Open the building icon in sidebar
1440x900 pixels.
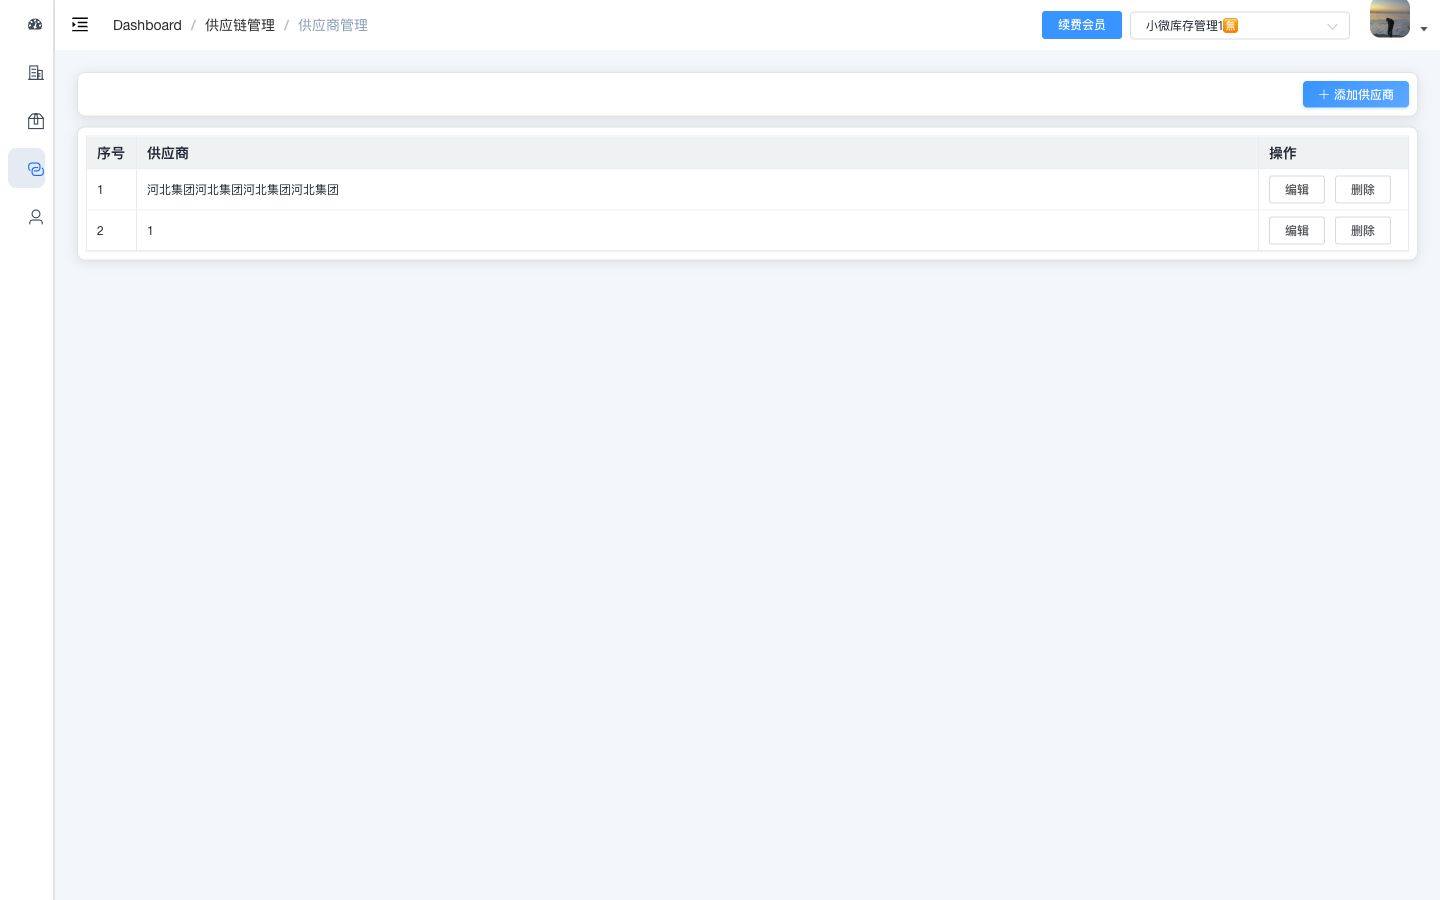coord(36,72)
